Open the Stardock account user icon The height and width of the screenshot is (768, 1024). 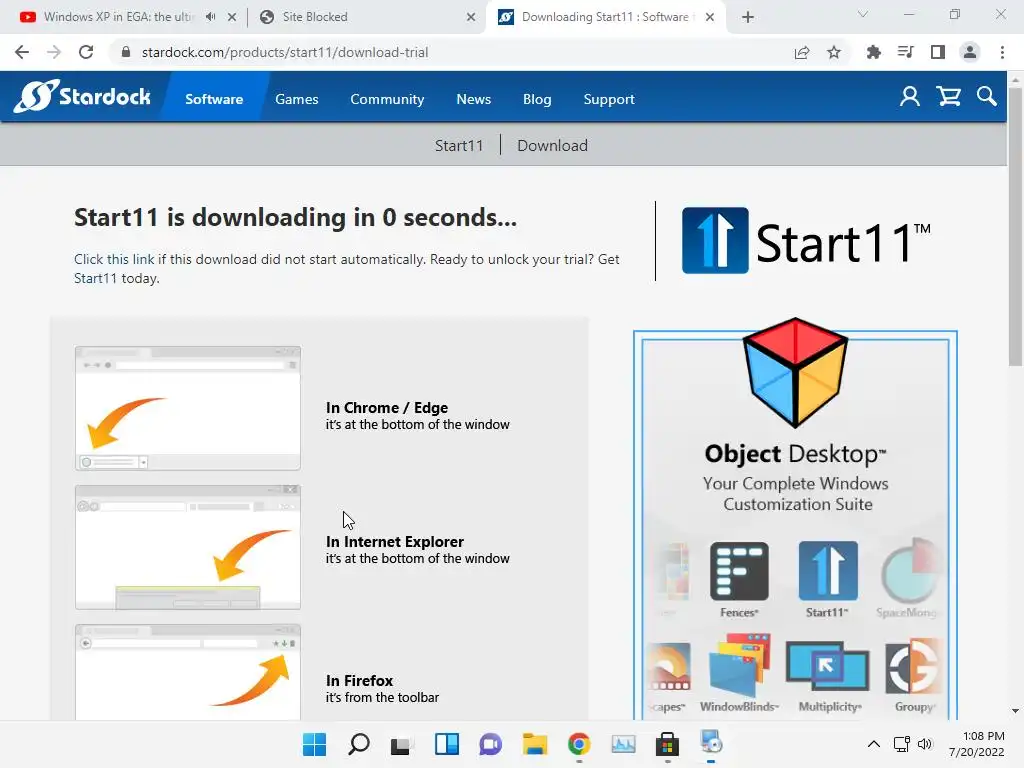pos(910,97)
